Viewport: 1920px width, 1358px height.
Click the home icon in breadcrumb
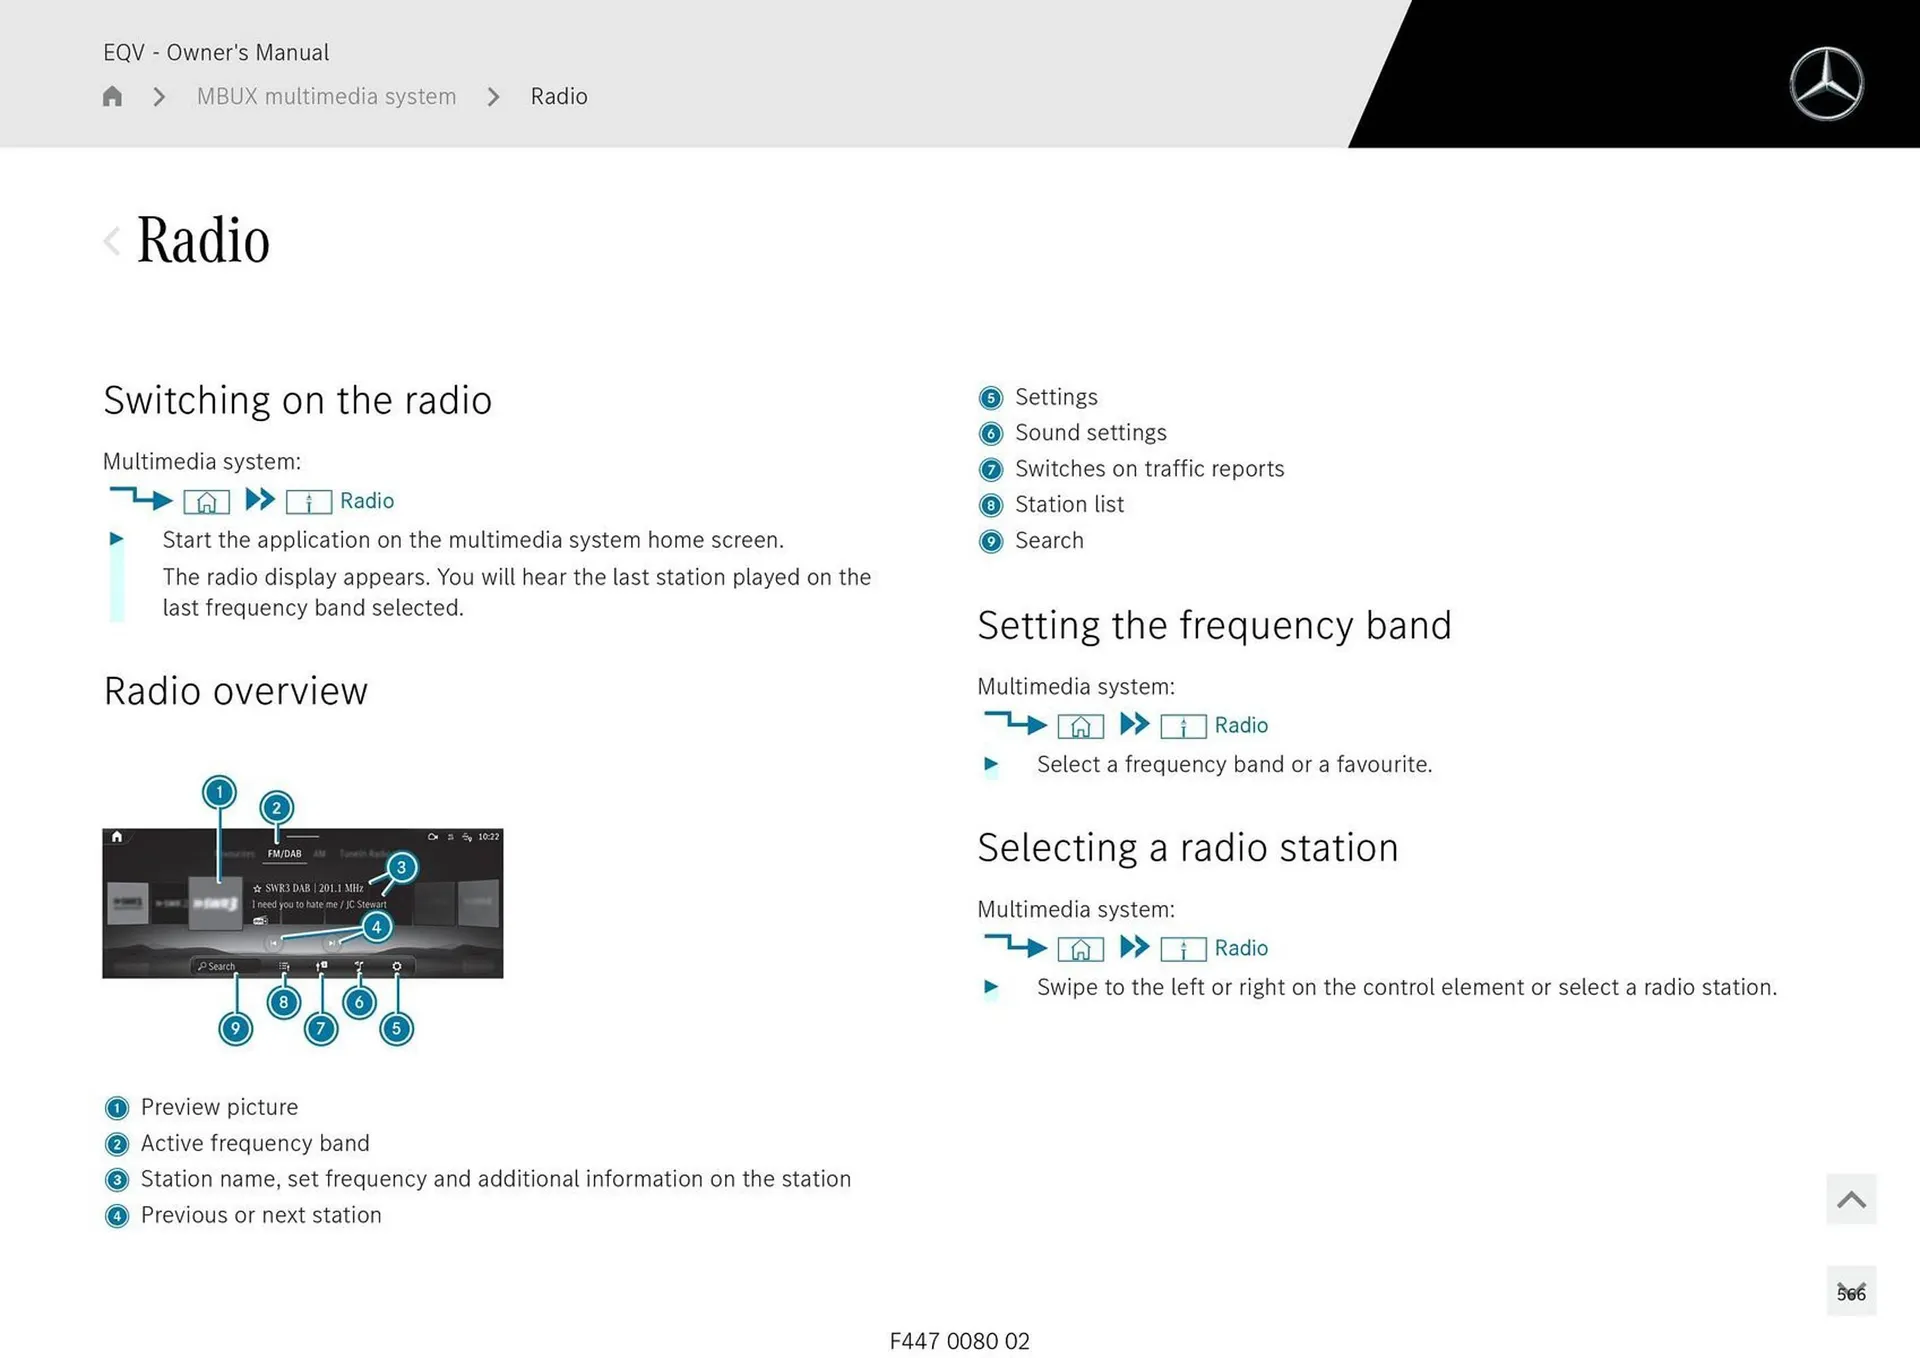(x=112, y=96)
